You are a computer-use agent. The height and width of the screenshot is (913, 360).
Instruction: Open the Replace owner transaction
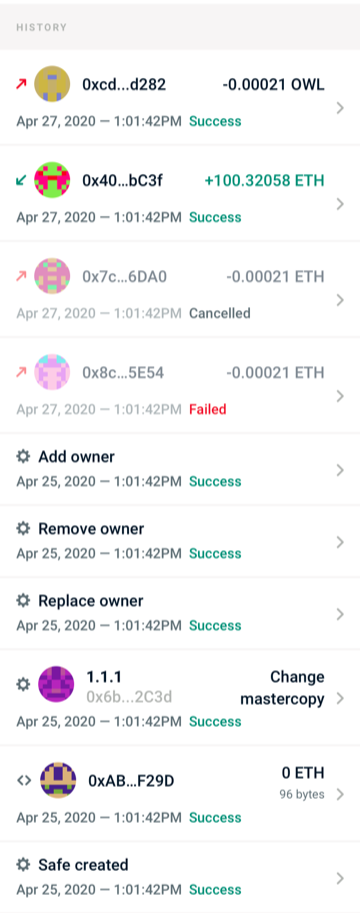tap(180, 613)
